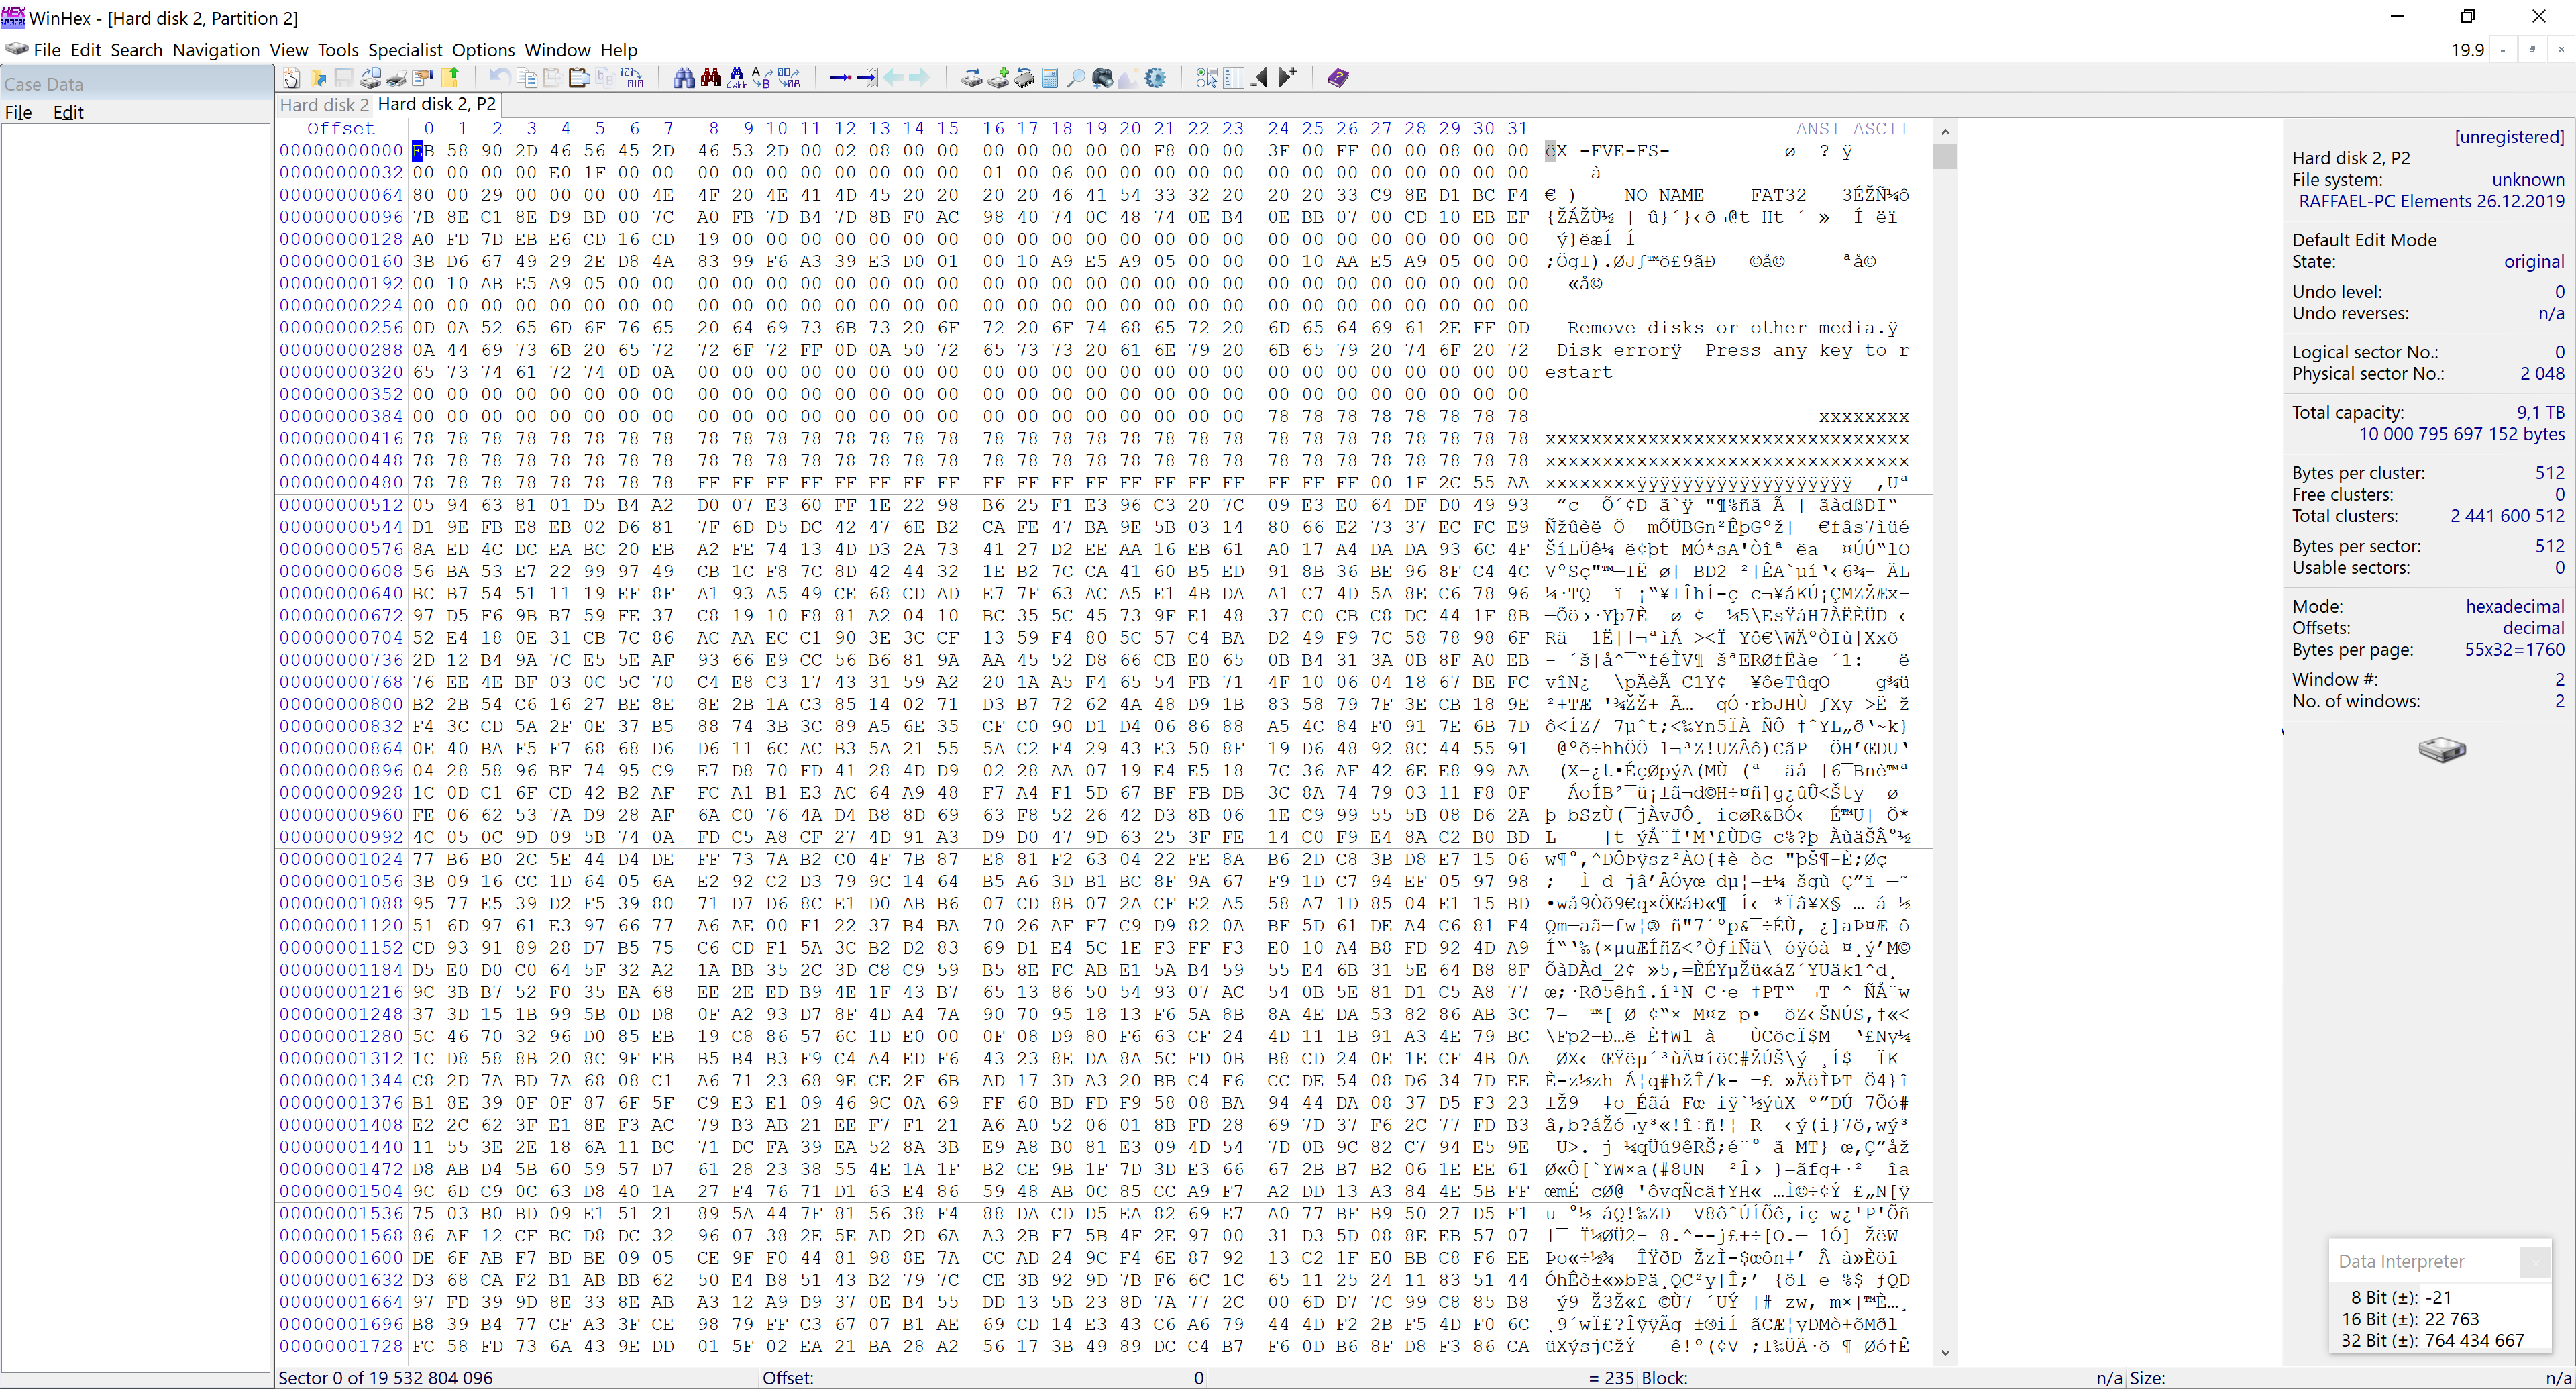Click the New file toolbar icon

pos(291,78)
